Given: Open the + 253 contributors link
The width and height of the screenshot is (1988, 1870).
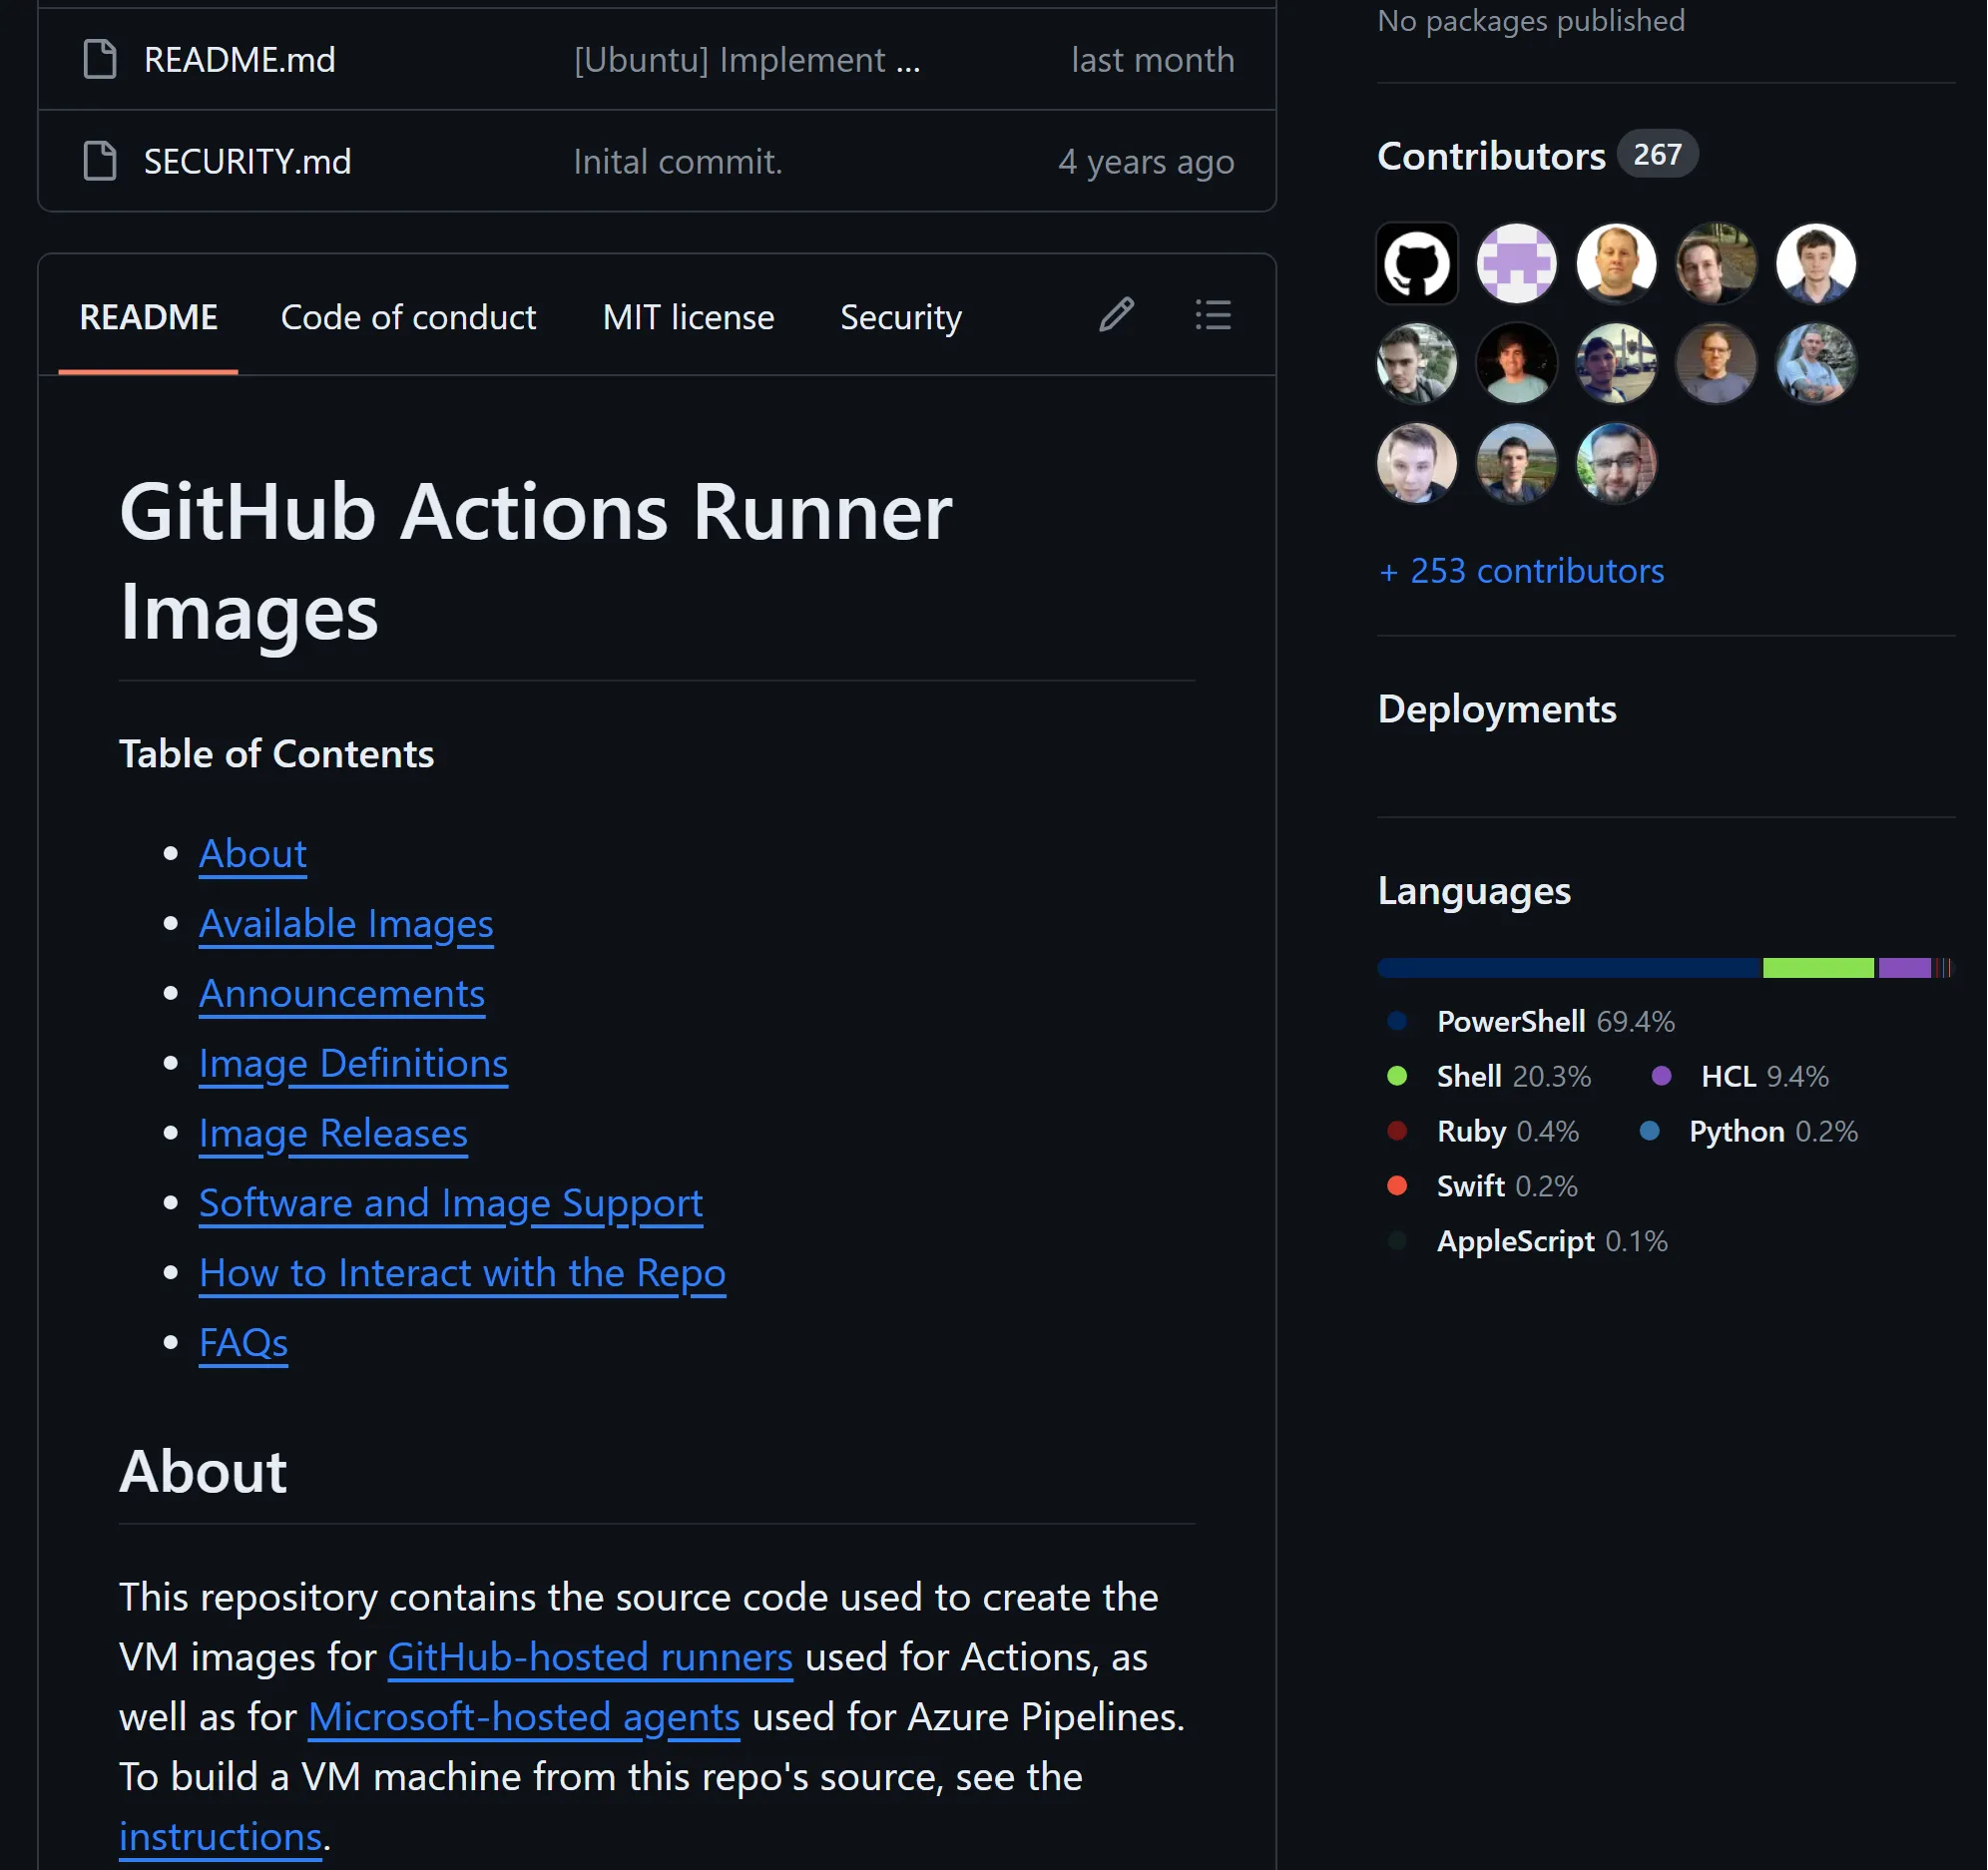Looking at the screenshot, I should pyautogui.click(x=1521, y=571).
